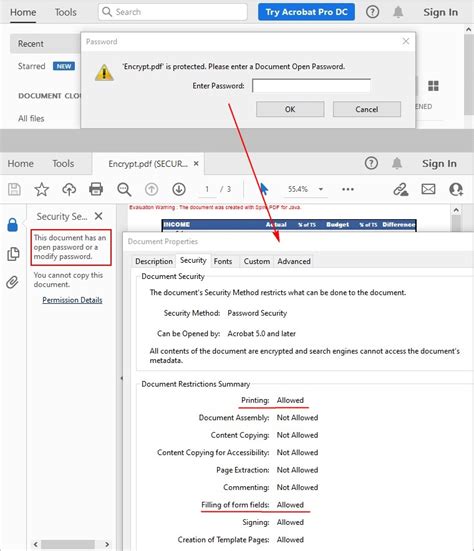
Task: Share a link using link cloud icon
Action: (x=401, y=189)
